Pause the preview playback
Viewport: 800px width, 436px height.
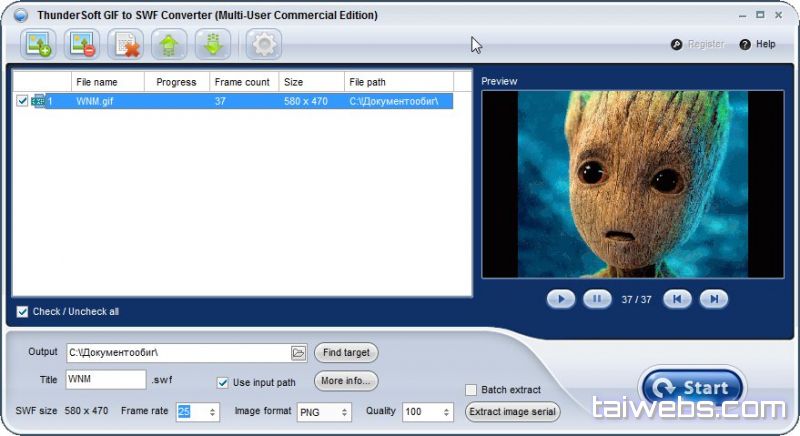597,298
